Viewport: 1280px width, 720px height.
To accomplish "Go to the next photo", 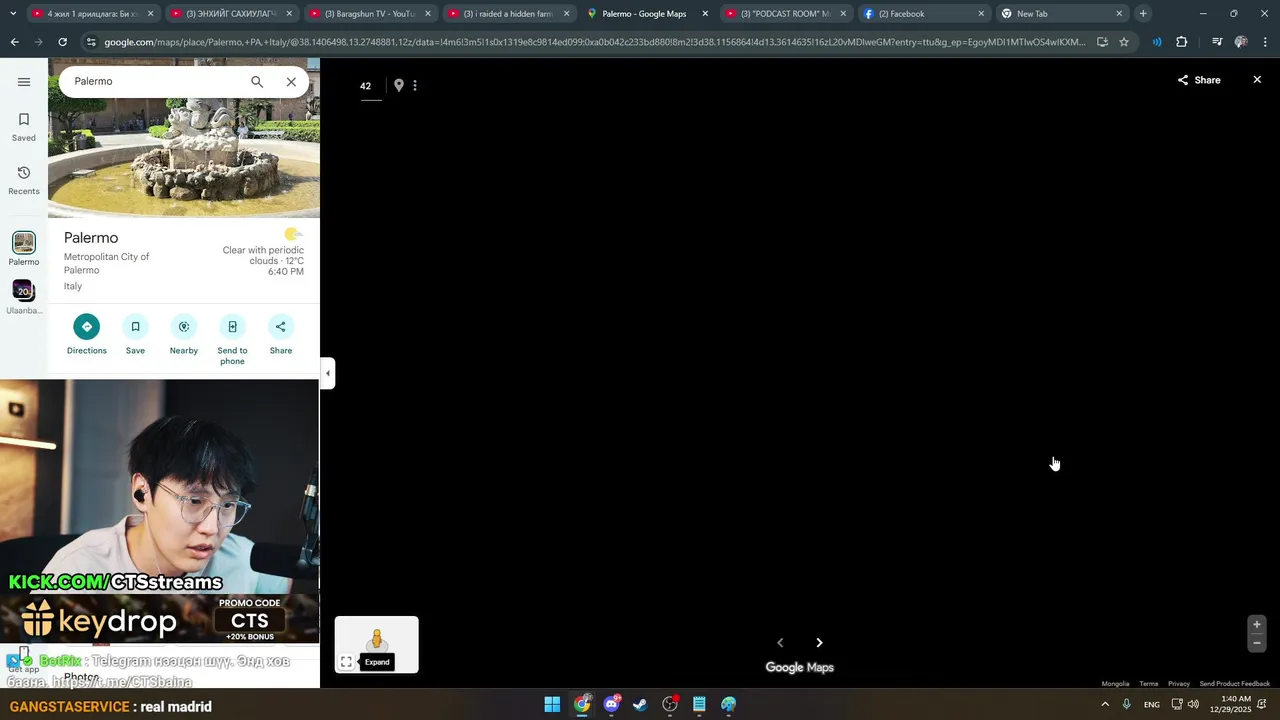I will point(819,643).
